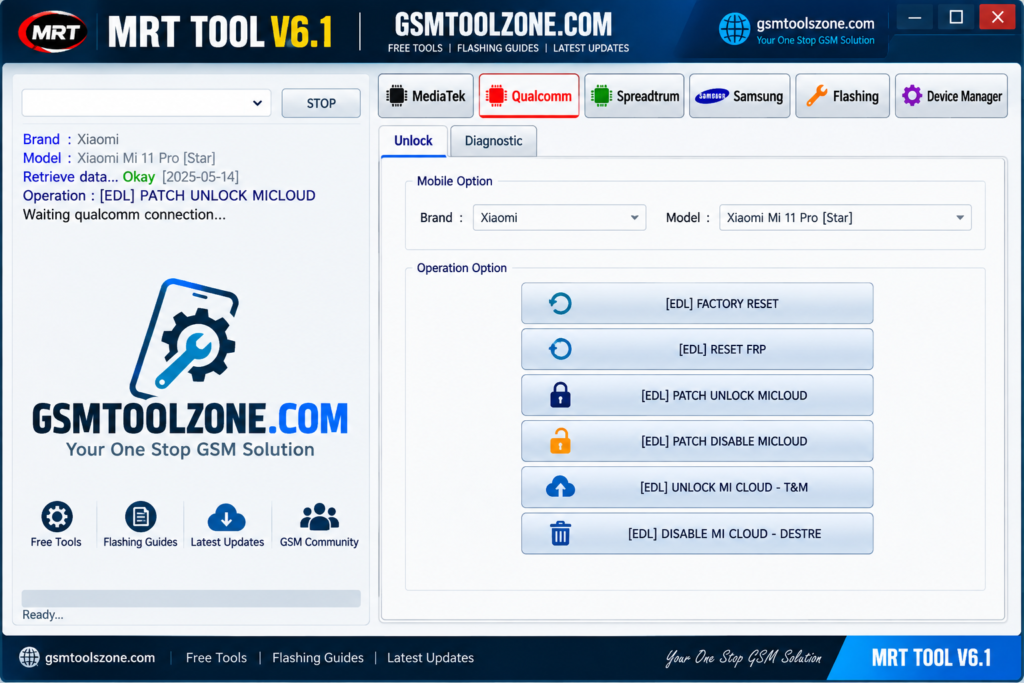Open GSM Community people icon
Screen dimensions: 1024x683
coord(319,516)
